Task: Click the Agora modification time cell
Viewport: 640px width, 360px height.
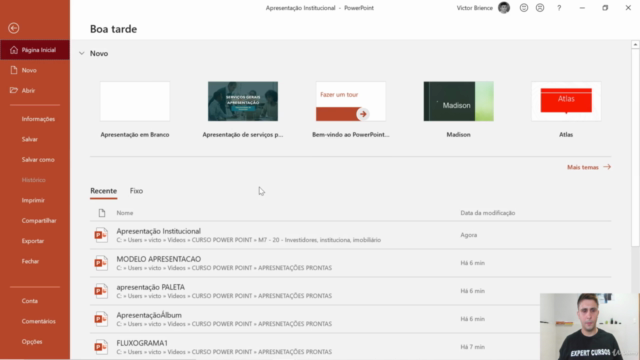Action: point(469,235)
